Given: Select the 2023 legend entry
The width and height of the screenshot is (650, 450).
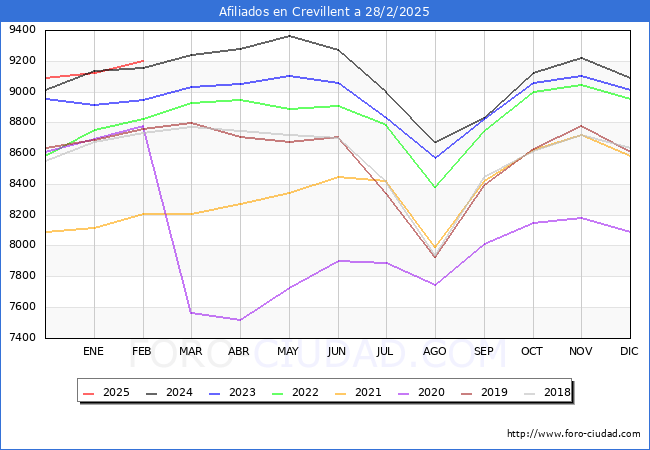Looking at the screenshot, I should (233, 392).
